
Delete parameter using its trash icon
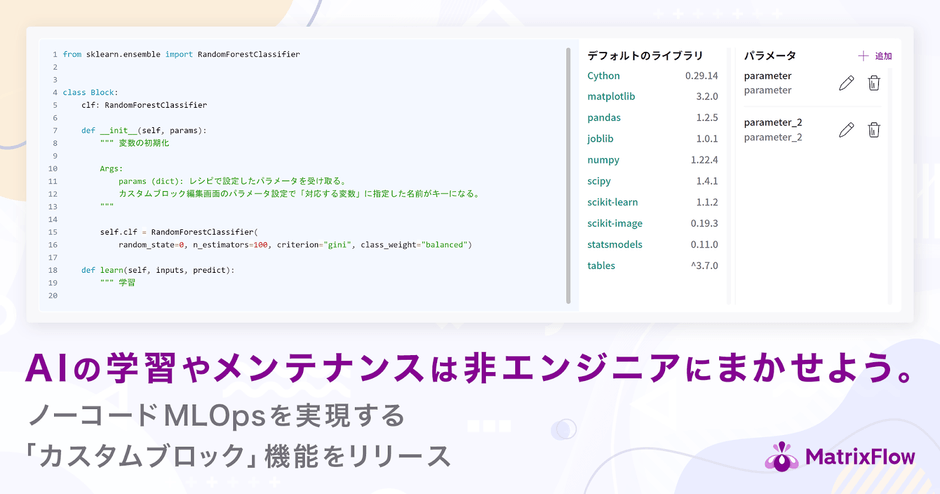[874, 83]
